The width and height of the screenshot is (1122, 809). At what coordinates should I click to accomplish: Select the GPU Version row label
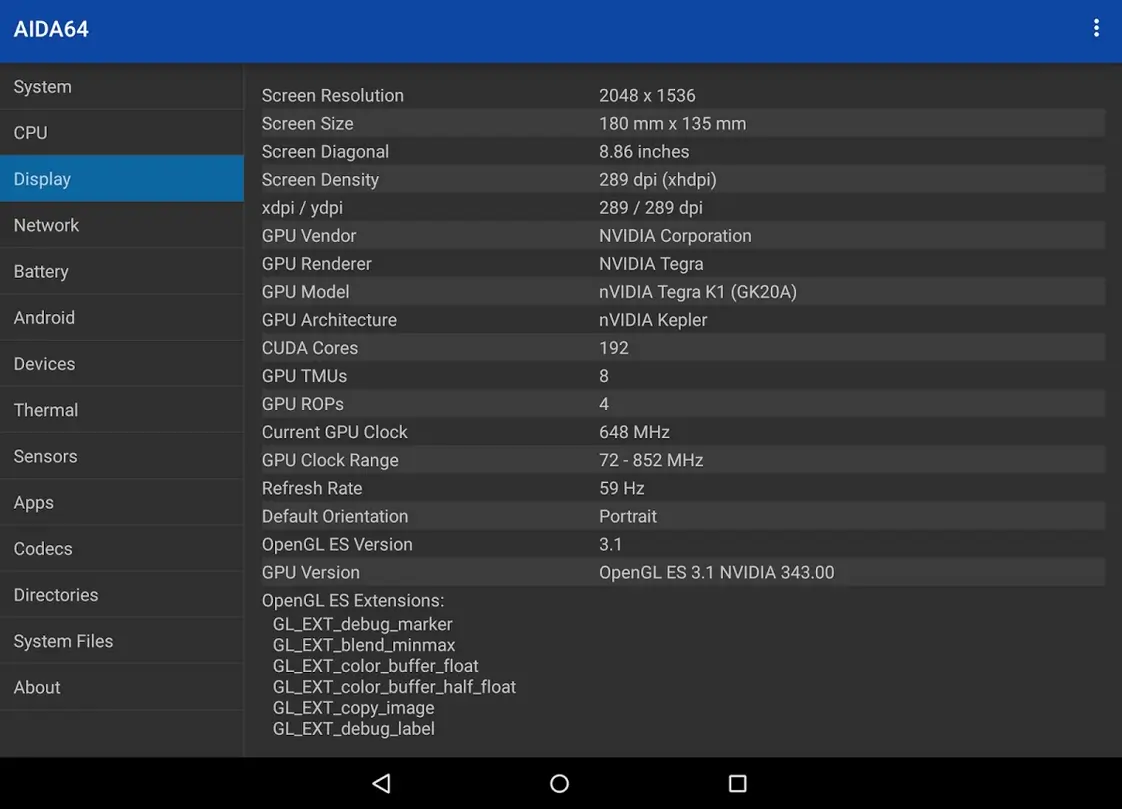[x=311, y=572]
